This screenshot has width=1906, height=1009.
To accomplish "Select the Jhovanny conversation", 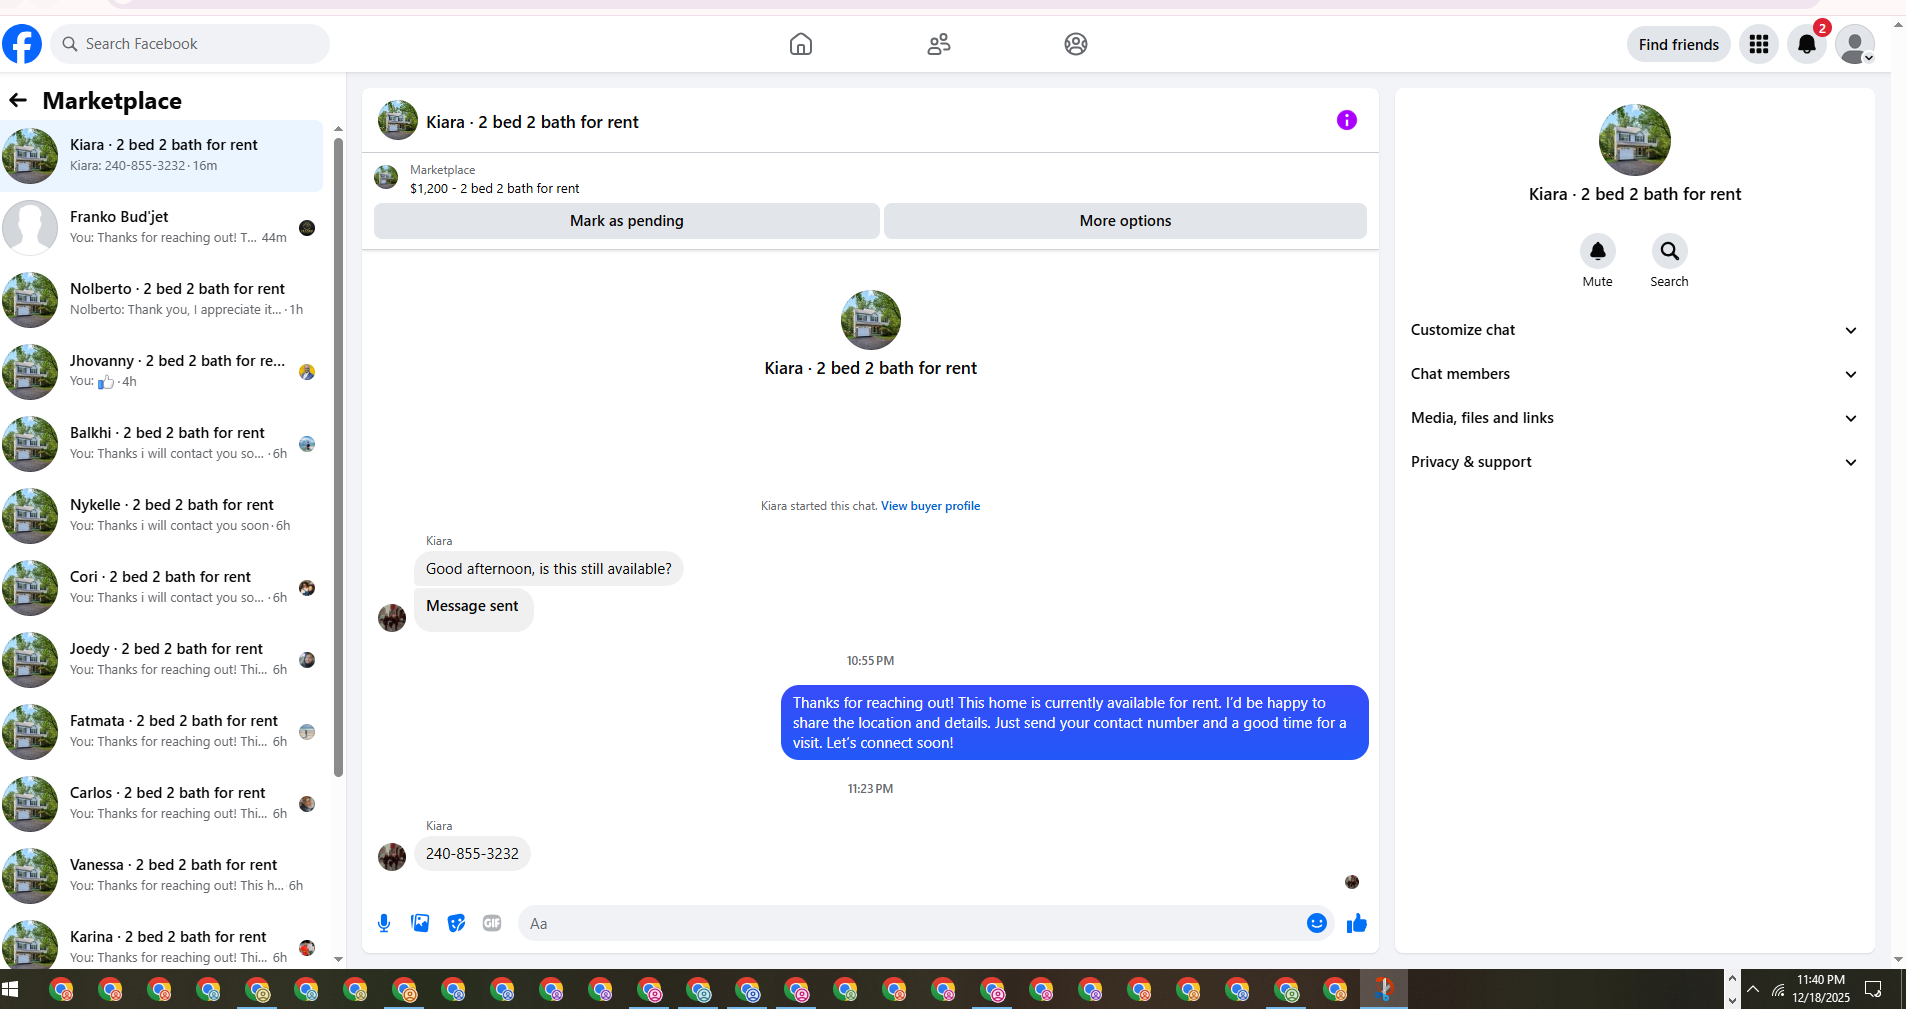I will pyautogui.click(x=162, y=371).
